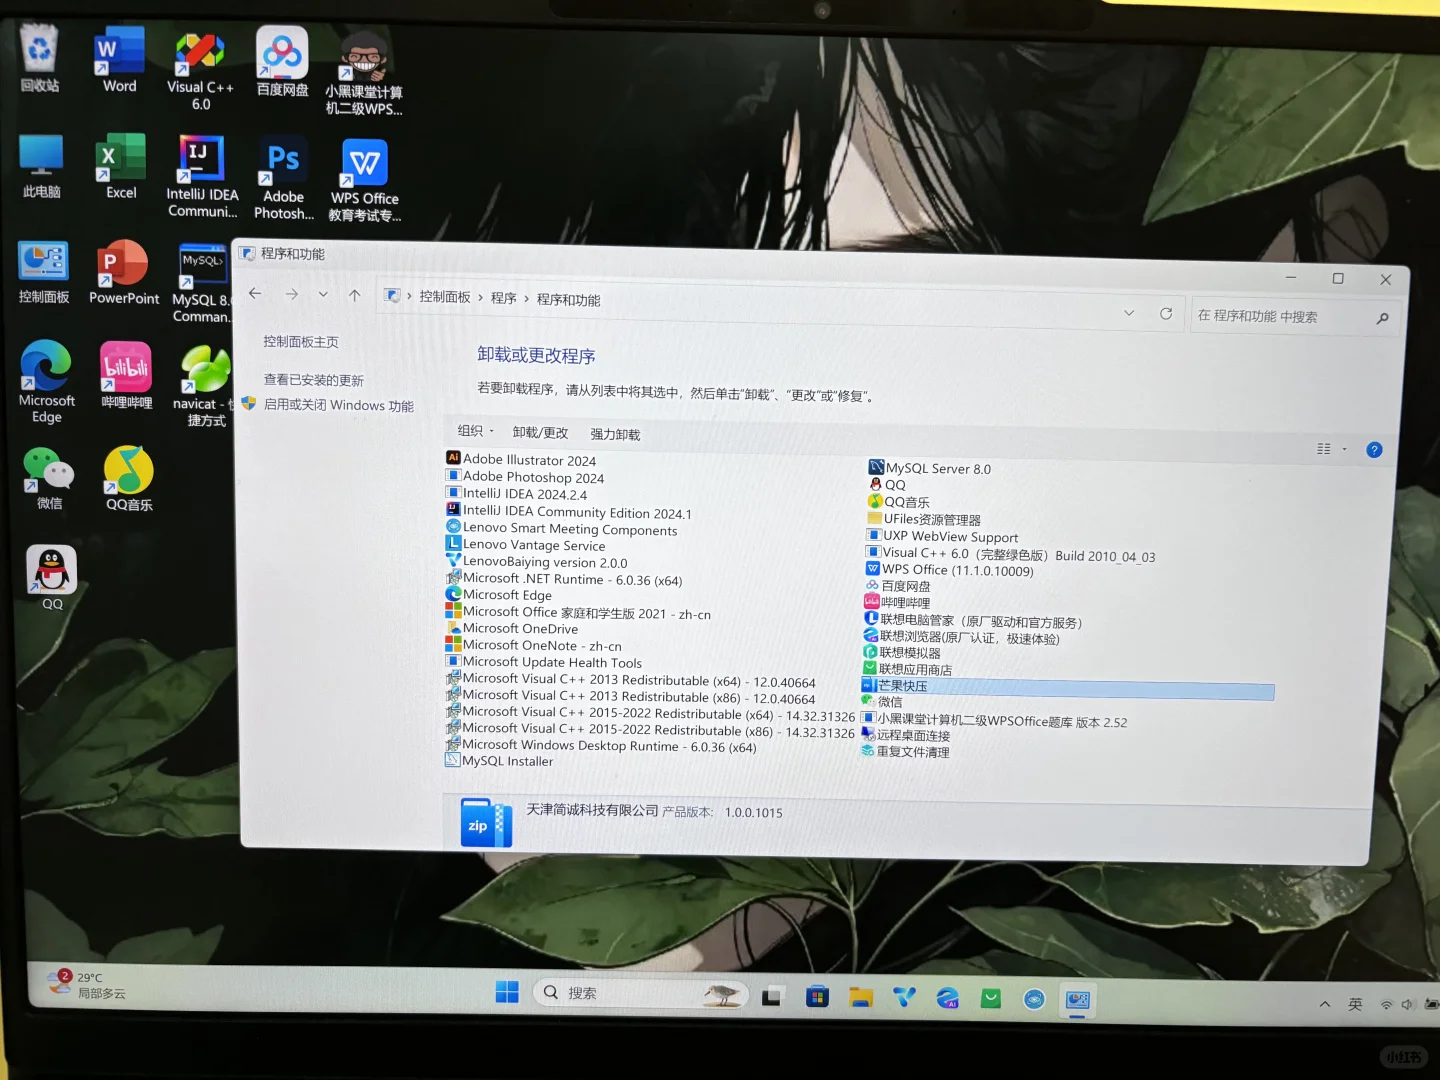Open help with the blue question mark icon
The height and width of the screenshot is (1080, 1440).
click(x=1375, y=450)
